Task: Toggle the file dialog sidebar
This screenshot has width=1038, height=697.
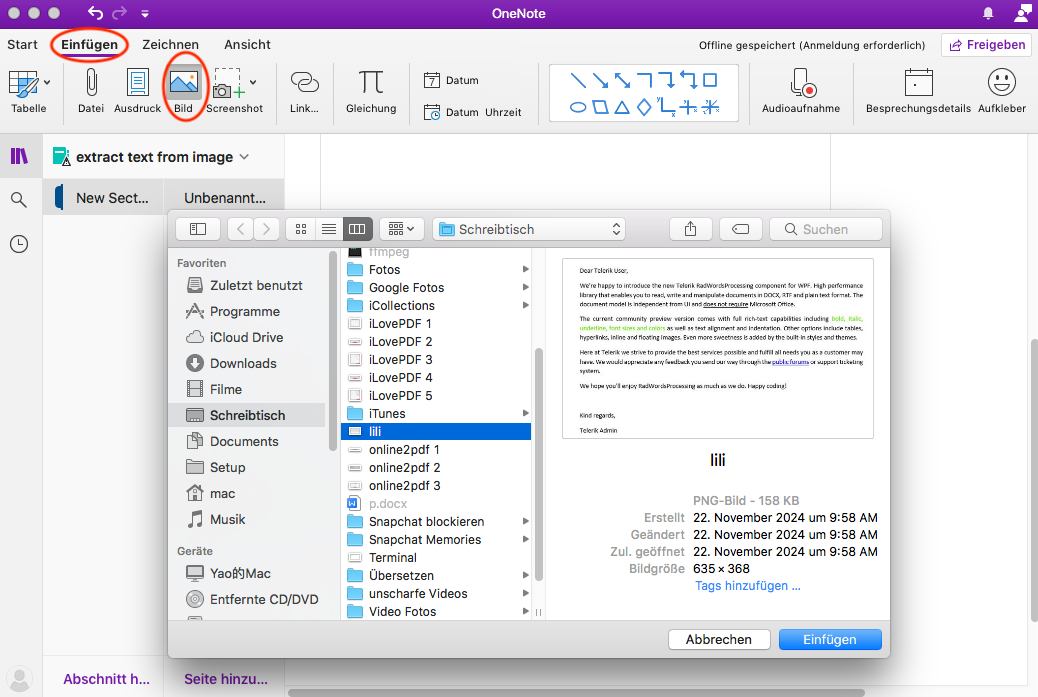Action: tap(198, 229)
